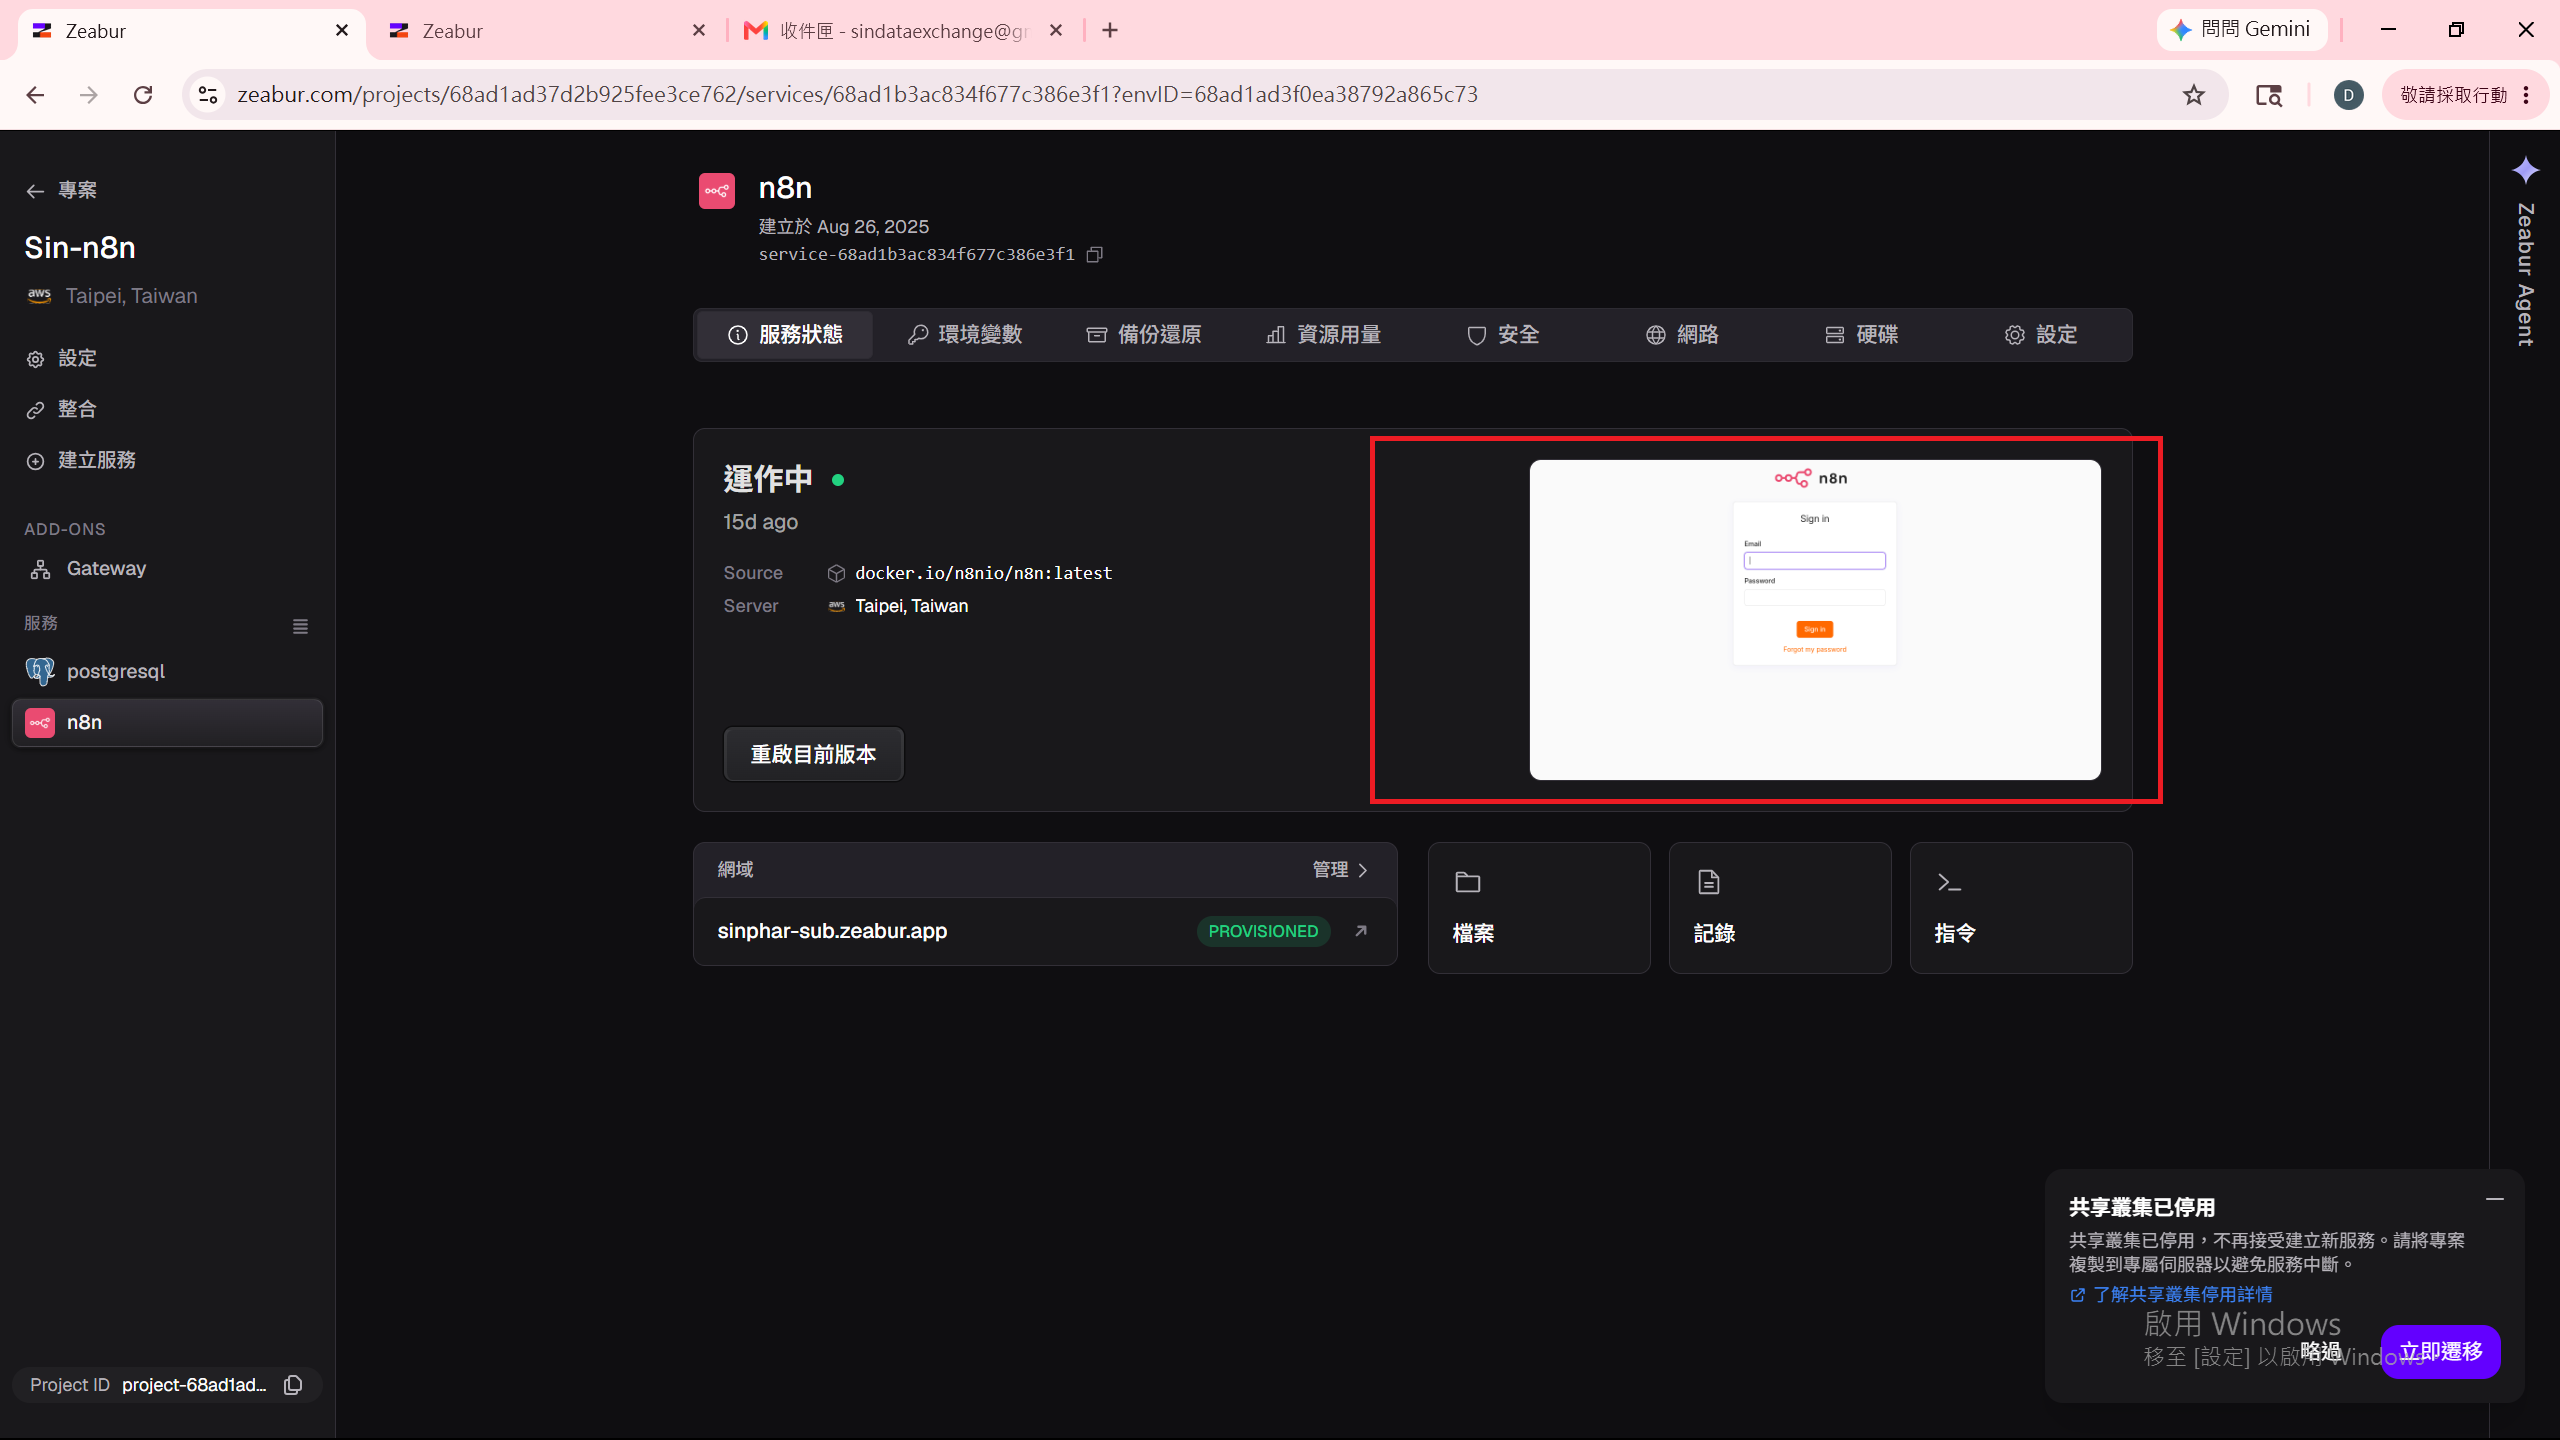2560x1440 pixels.
Task: Click the browser address bar URL
Action: [857, 95]
